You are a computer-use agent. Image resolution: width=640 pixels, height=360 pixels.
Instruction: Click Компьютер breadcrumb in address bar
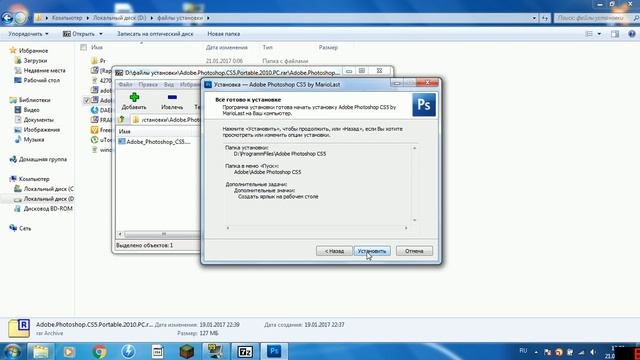tap(67, 18)
